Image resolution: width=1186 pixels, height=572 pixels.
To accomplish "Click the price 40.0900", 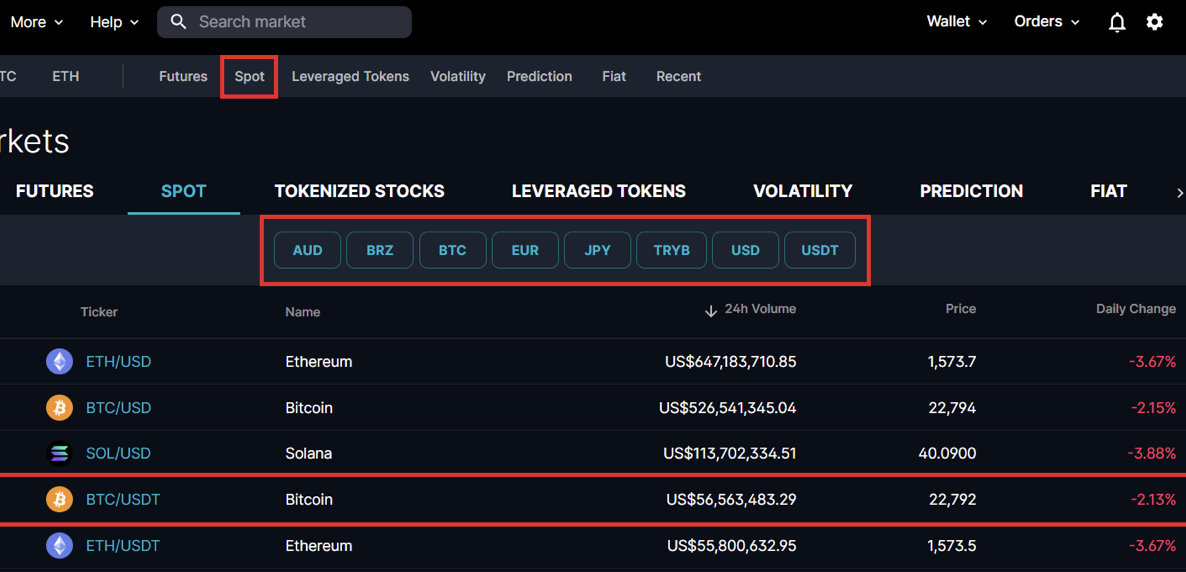I will (x=946, y=454).
